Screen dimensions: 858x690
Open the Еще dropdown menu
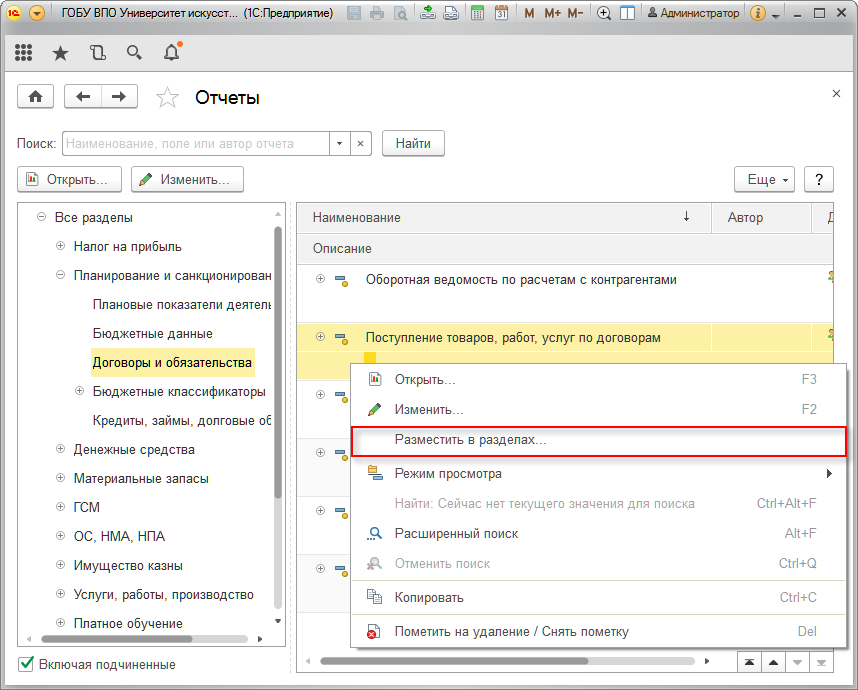(764, 179)
